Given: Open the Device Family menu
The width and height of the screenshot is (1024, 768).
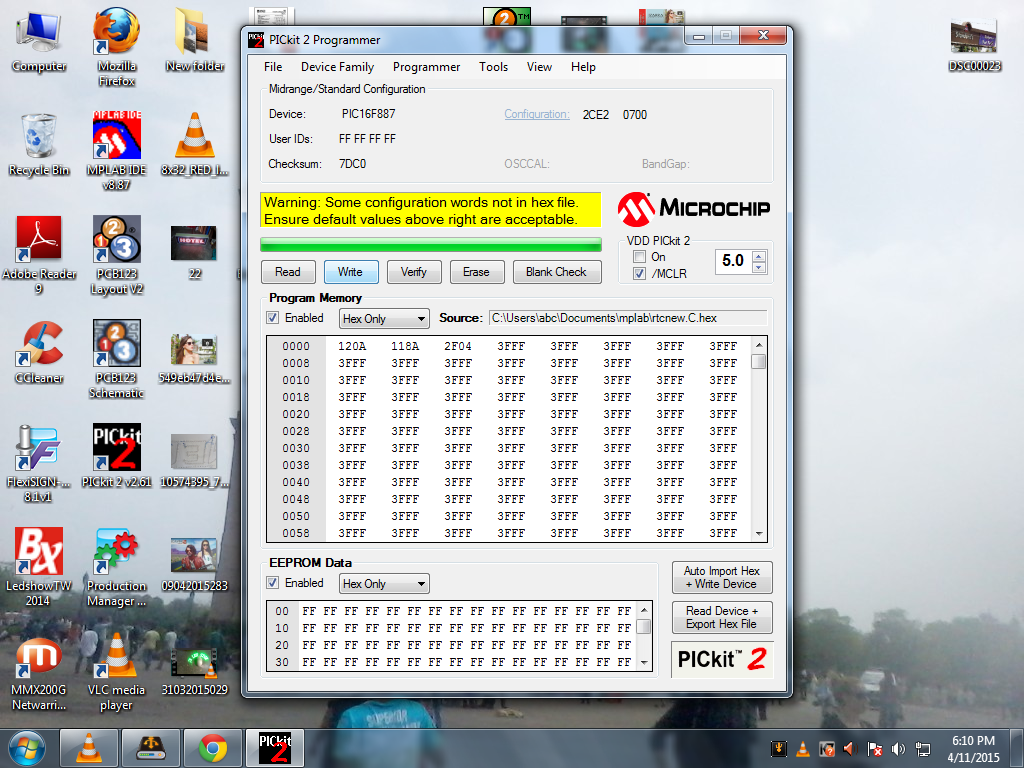Looking at the screenshot, I should coord(337,67).
